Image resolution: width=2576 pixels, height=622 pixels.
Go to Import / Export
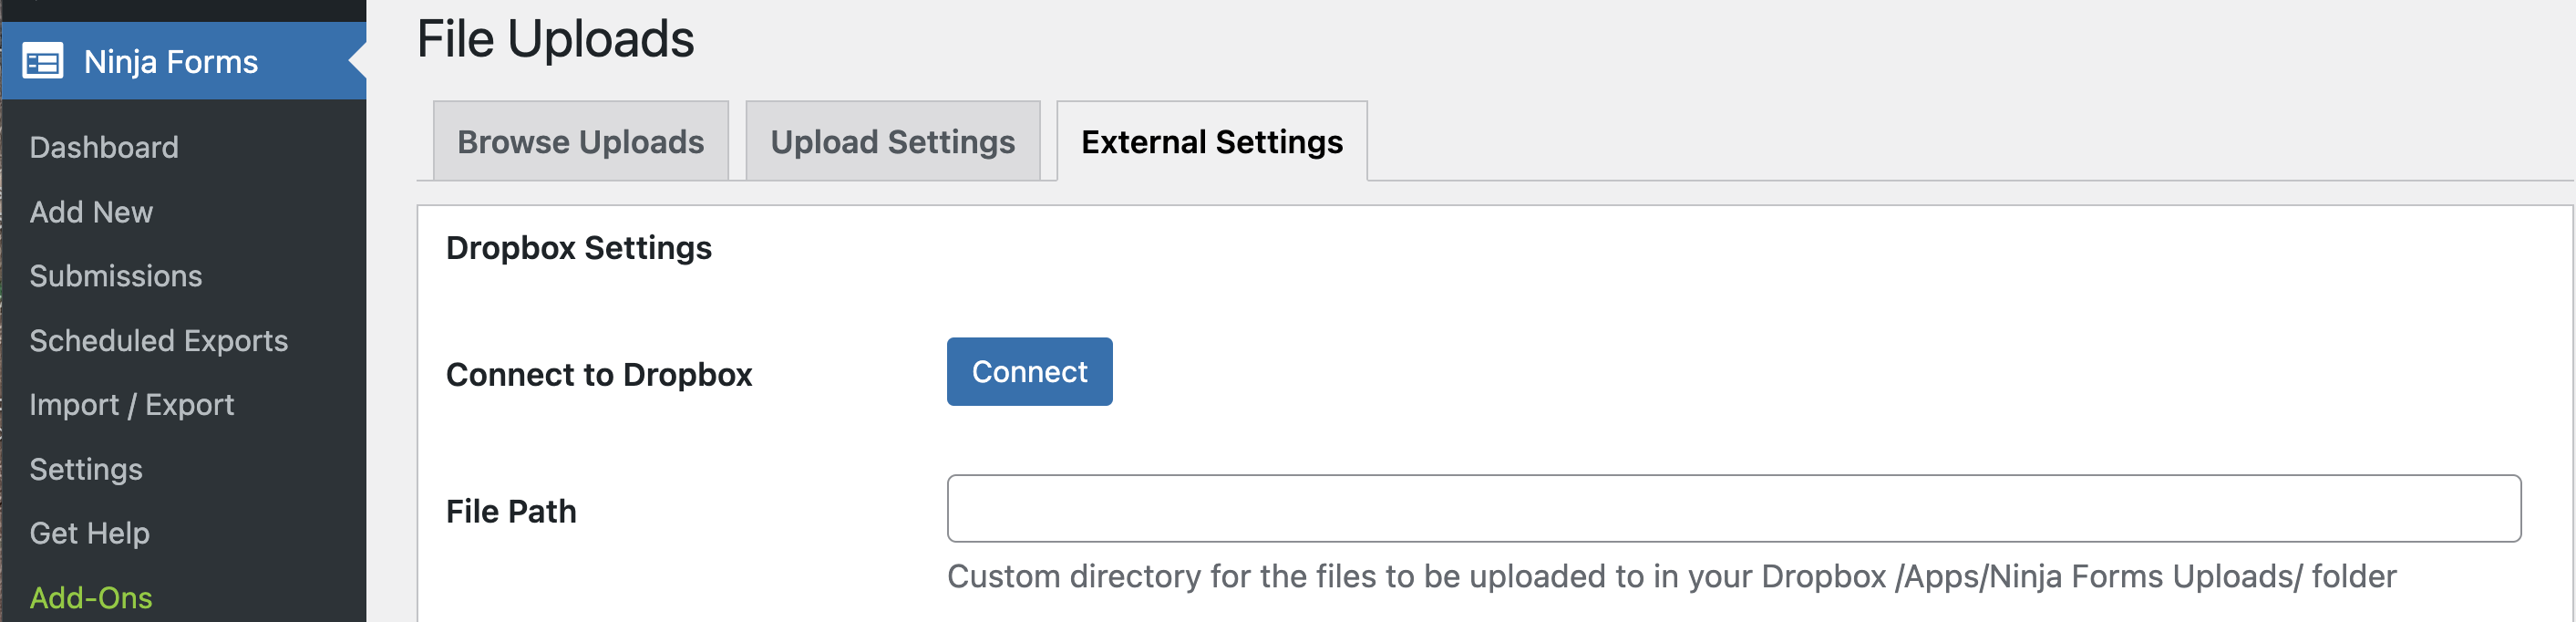click(133, 404)
